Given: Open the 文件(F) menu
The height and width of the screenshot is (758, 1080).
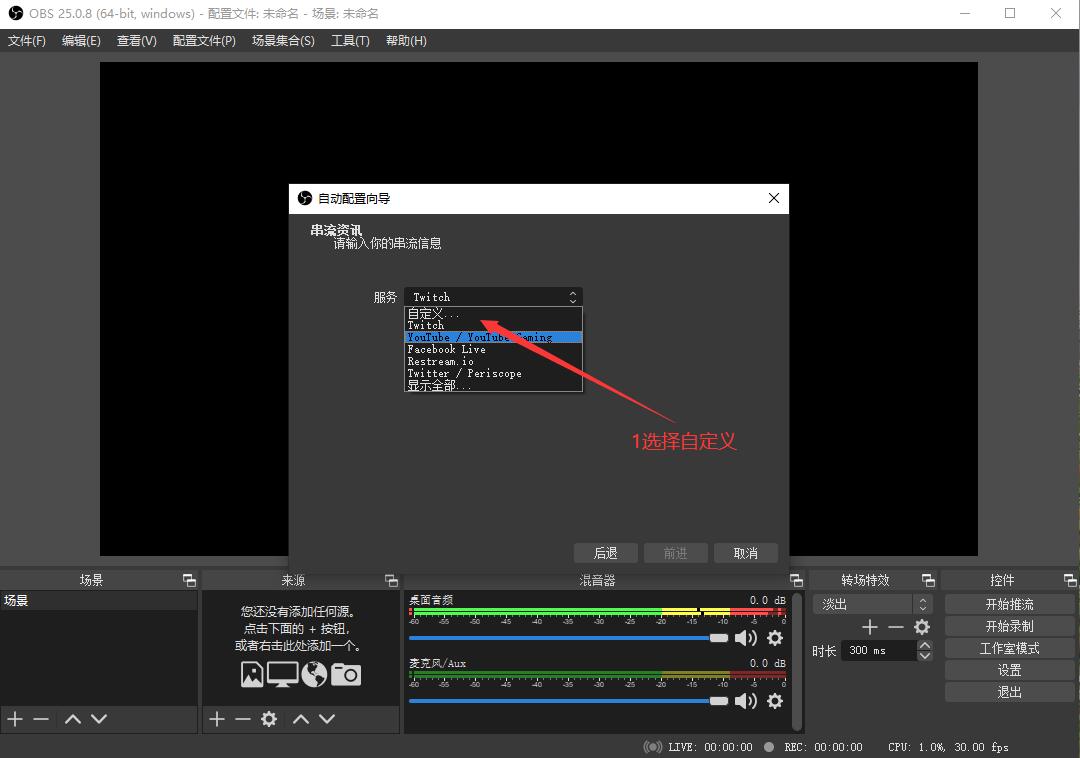Looking at the screenshot, I should (27, 41).
